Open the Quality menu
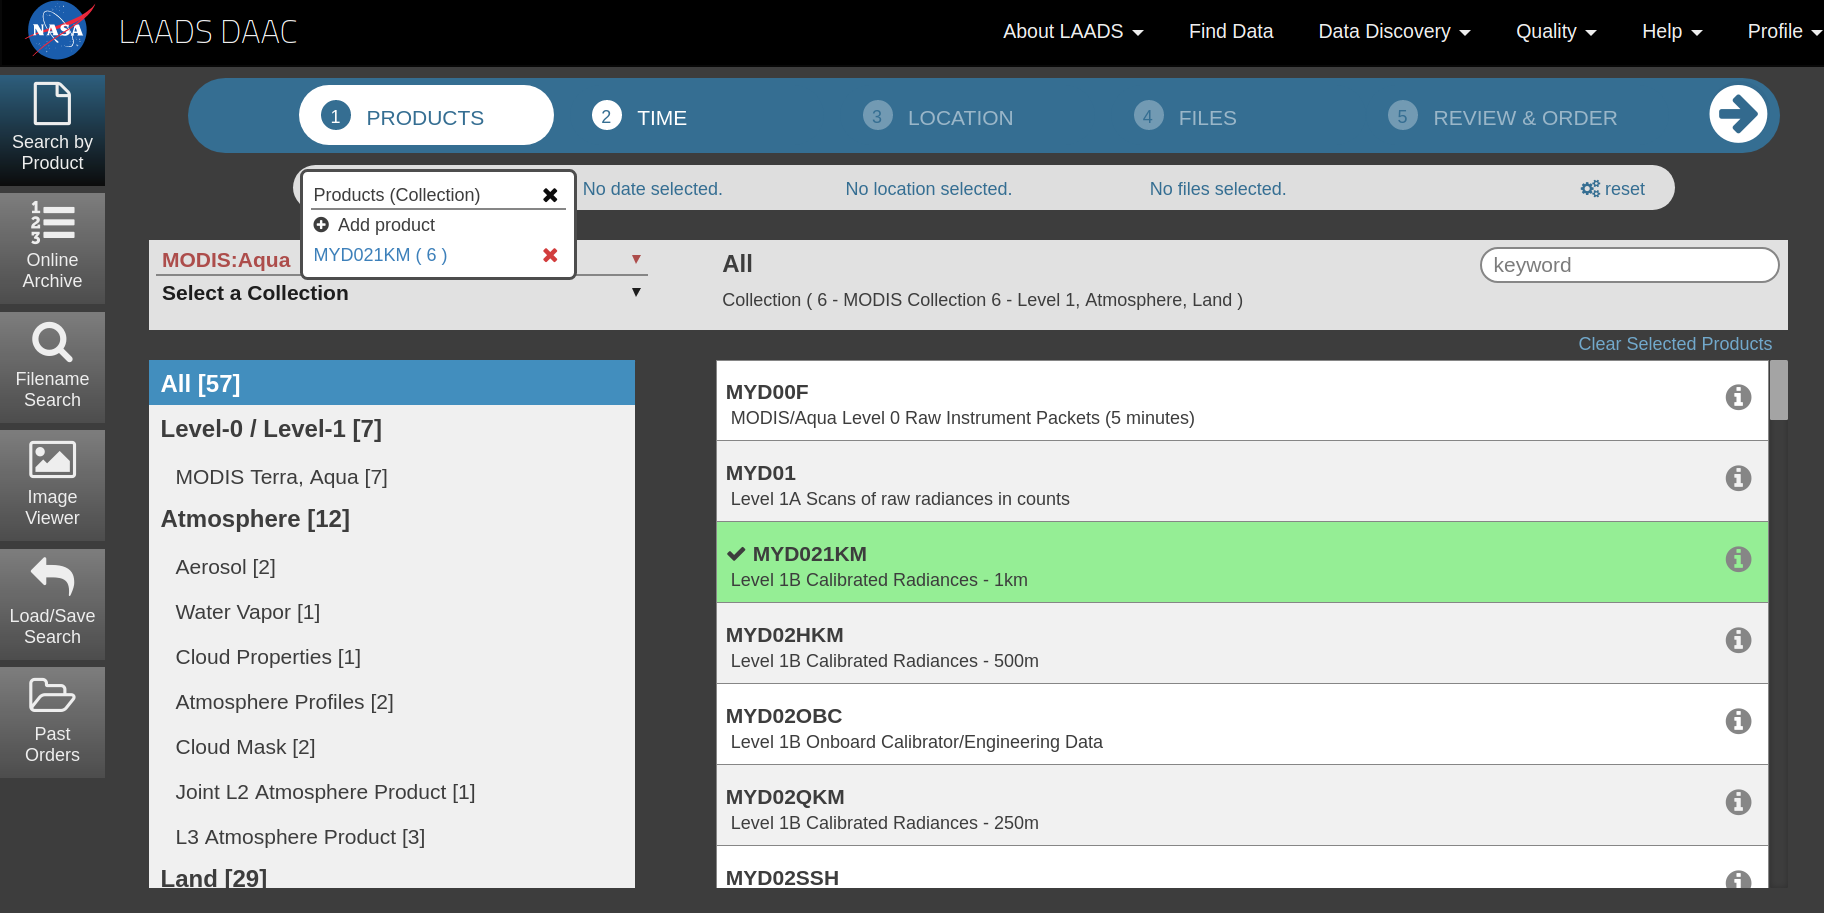This screenshot has width=1824, height=913. (x=1556, y=31)
